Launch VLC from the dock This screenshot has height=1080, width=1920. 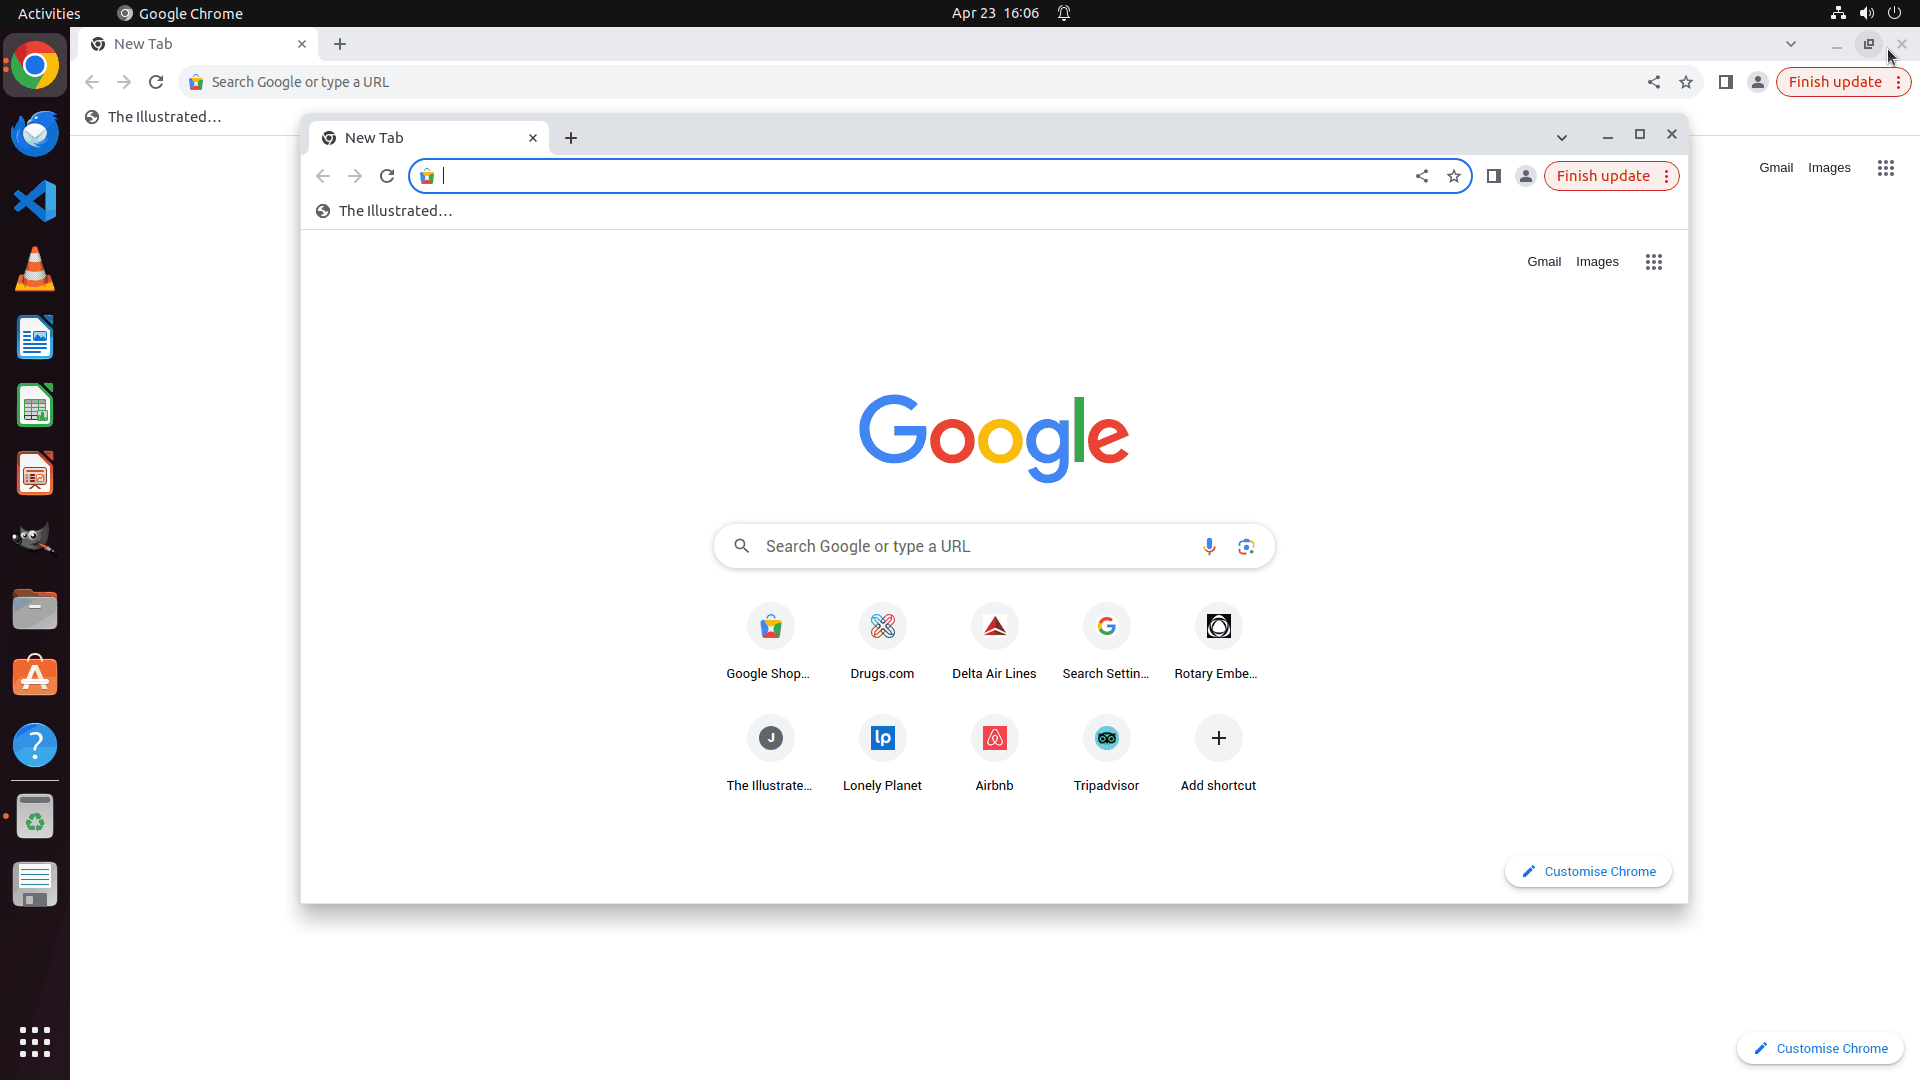coord(34,269)
